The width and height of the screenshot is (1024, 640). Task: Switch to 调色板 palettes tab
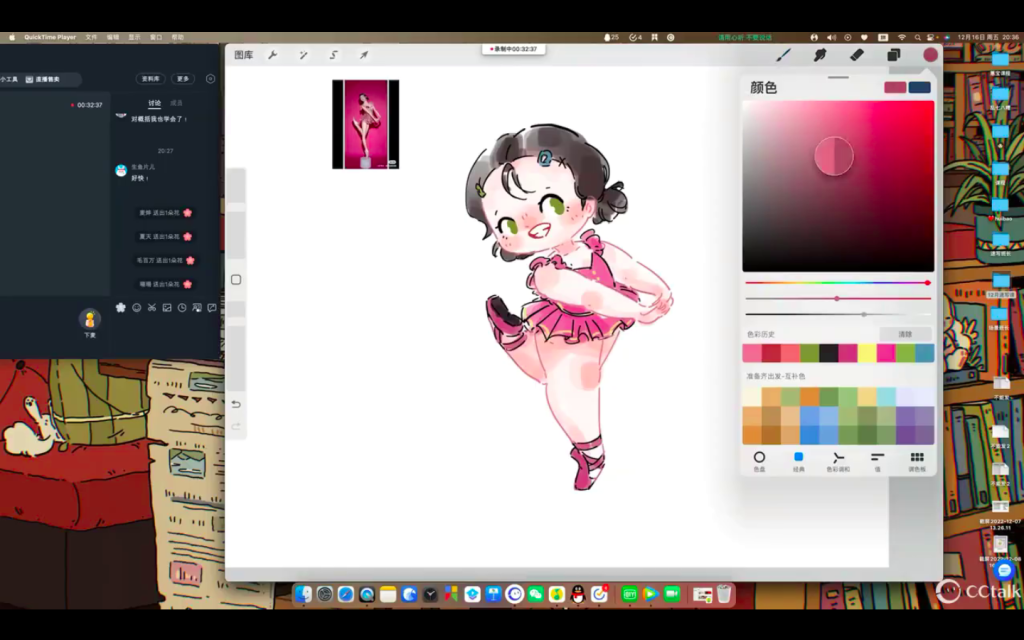pyautogui.click(x=916, y=460)
